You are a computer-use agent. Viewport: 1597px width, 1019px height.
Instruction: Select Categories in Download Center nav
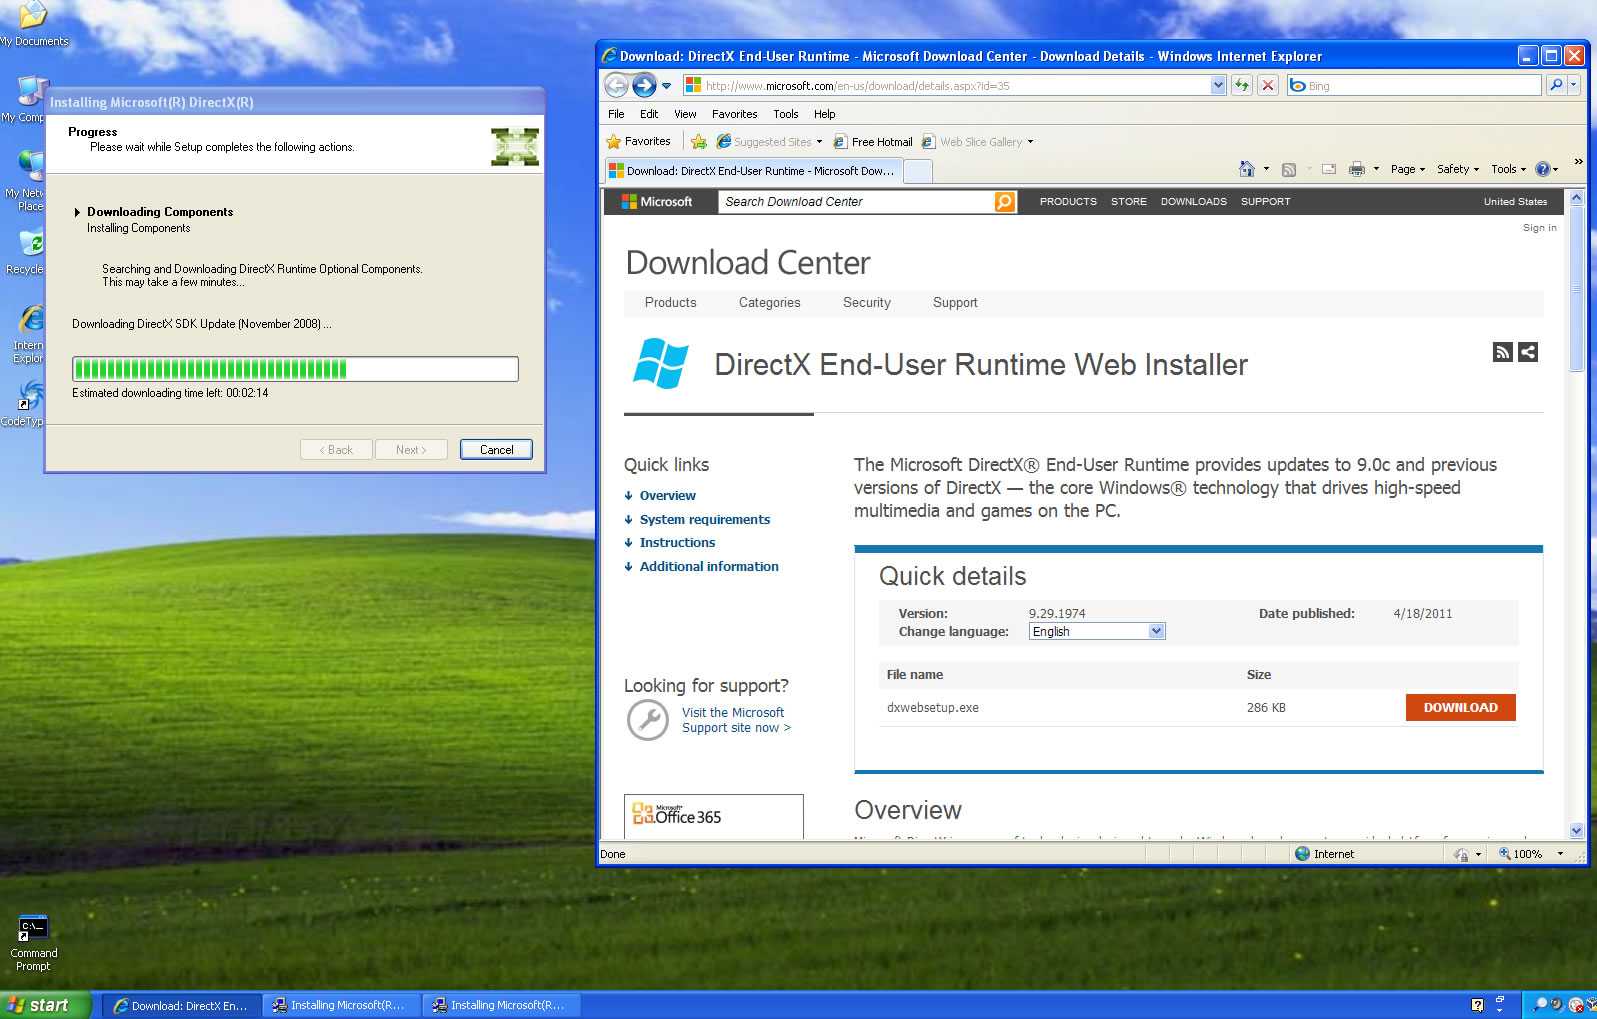(769, 302)
